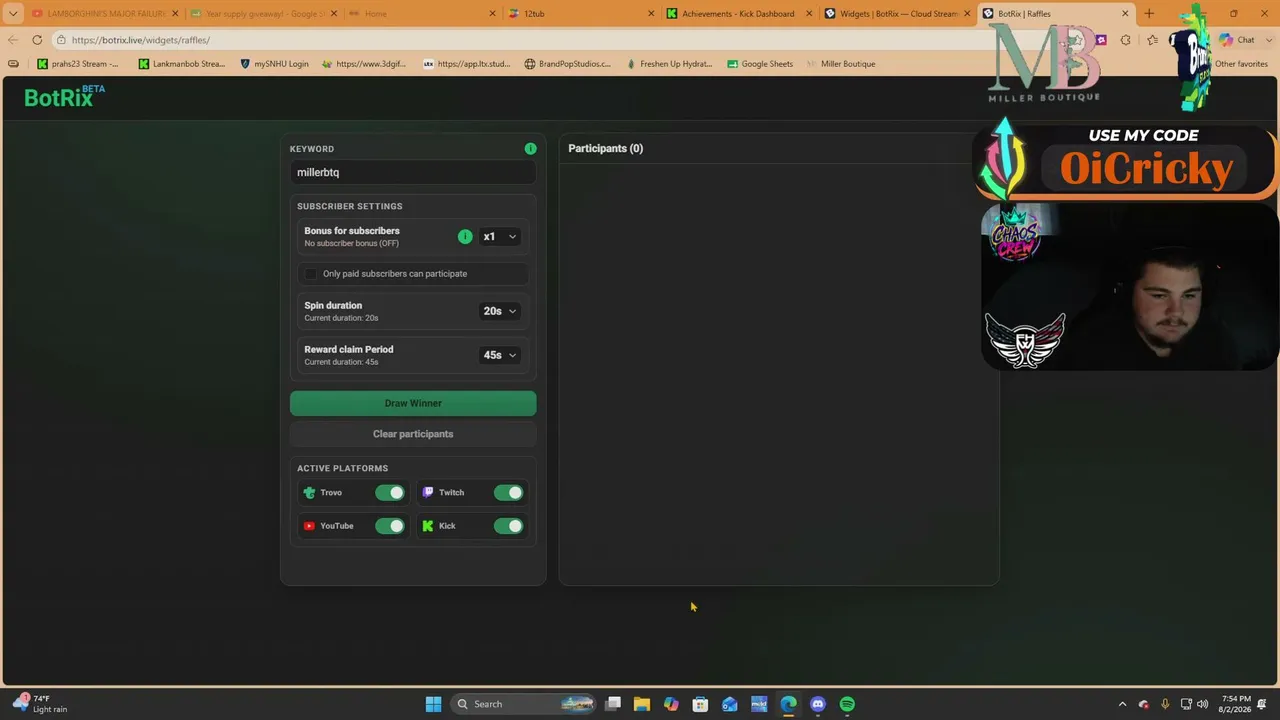Image resolution: width=1280 pixels, height=720 pixels.
Task: Open the Google Sheets bookmark
Action: point(760,64)
